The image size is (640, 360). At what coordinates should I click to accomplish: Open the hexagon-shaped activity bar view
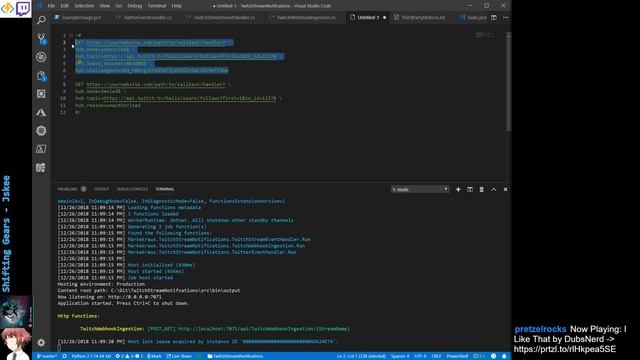tap(41, 131)
